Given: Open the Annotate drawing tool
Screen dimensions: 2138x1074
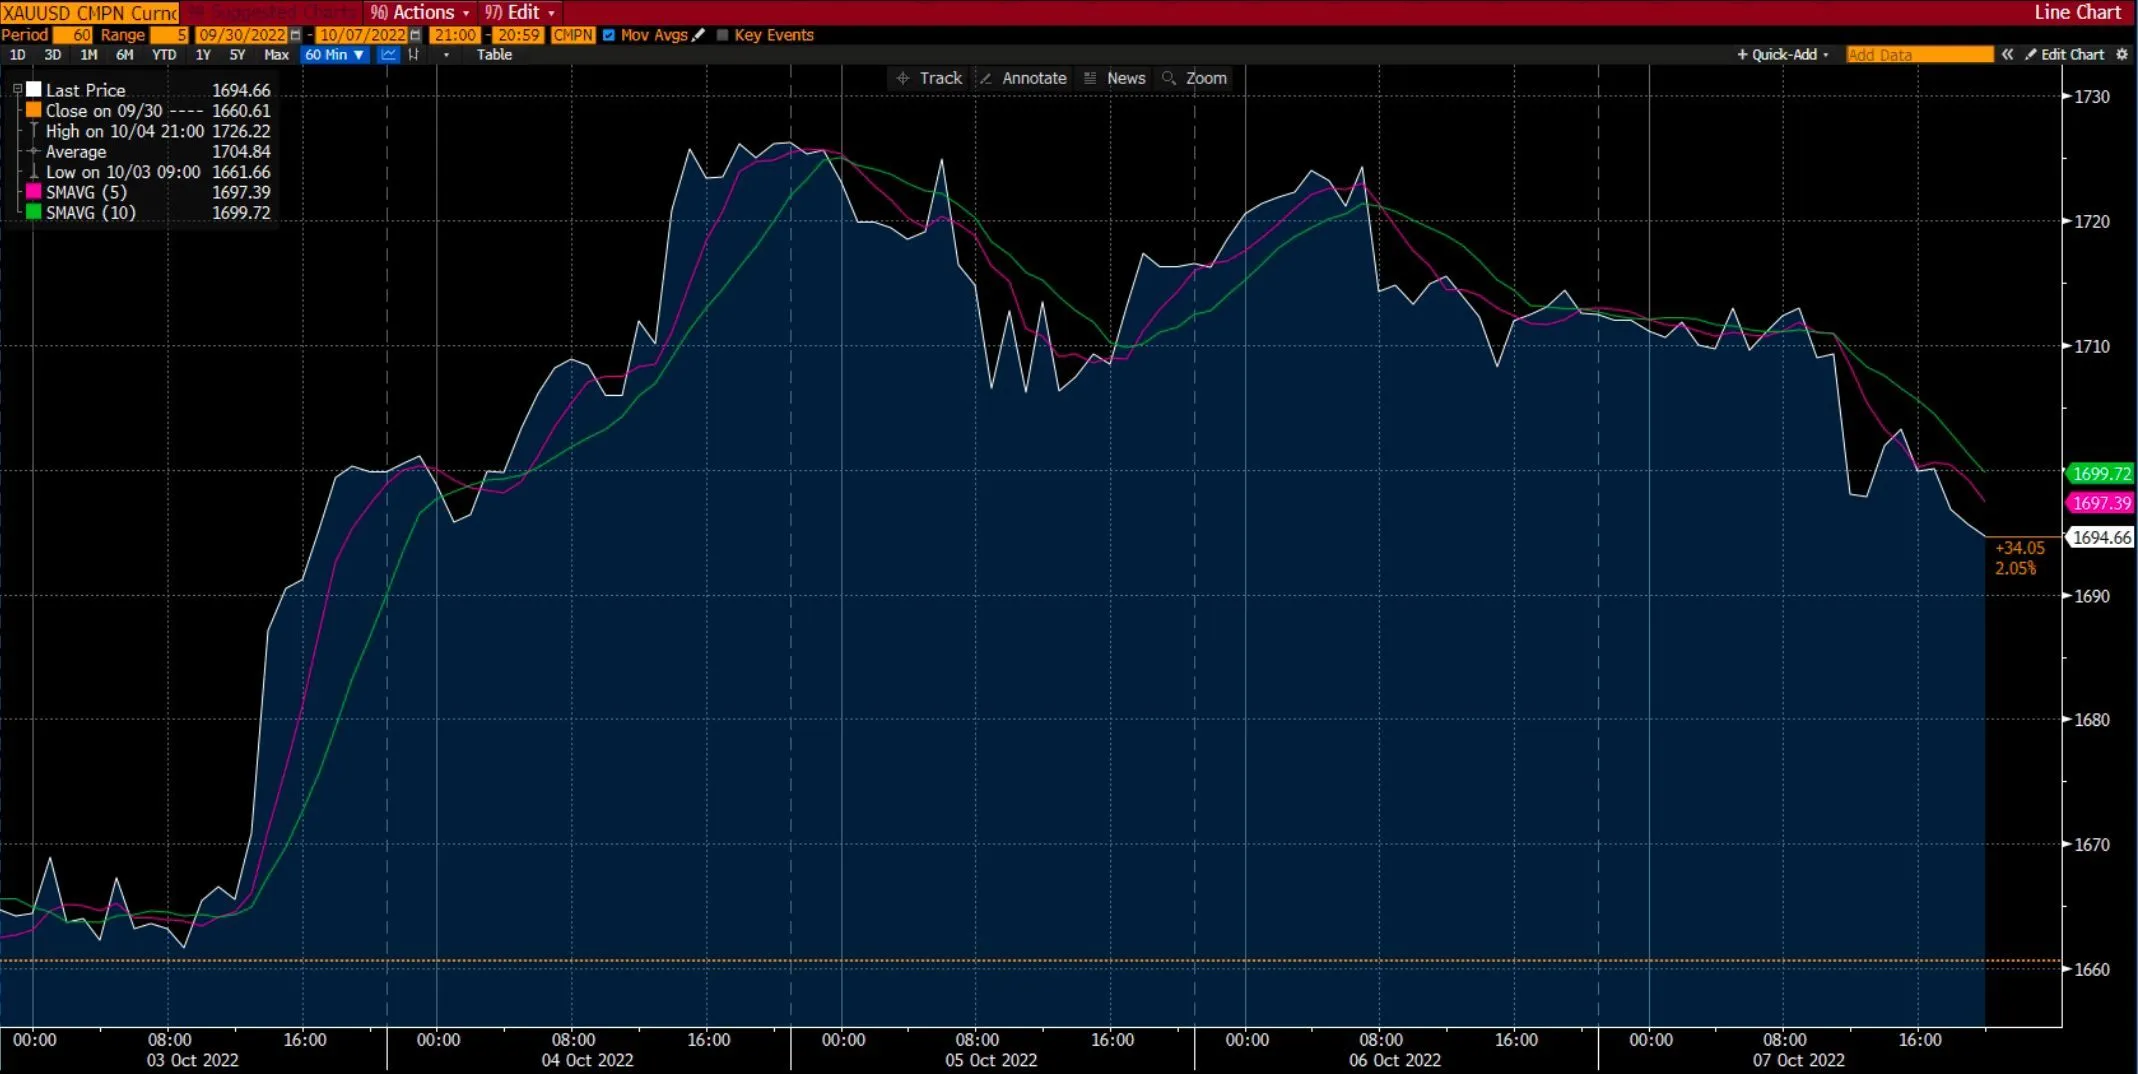Looking at the screenshot, I should [1022, 78].
